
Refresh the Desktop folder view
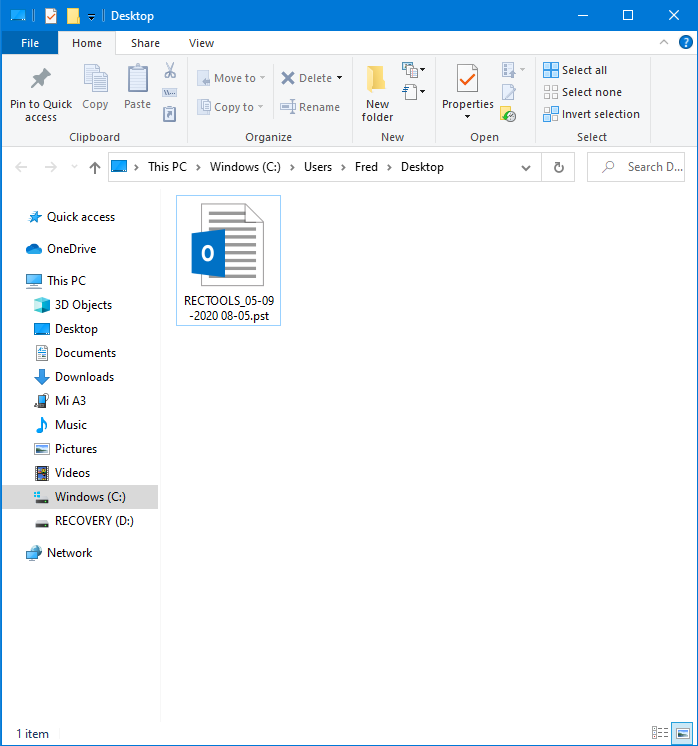[x=559, y=167]
